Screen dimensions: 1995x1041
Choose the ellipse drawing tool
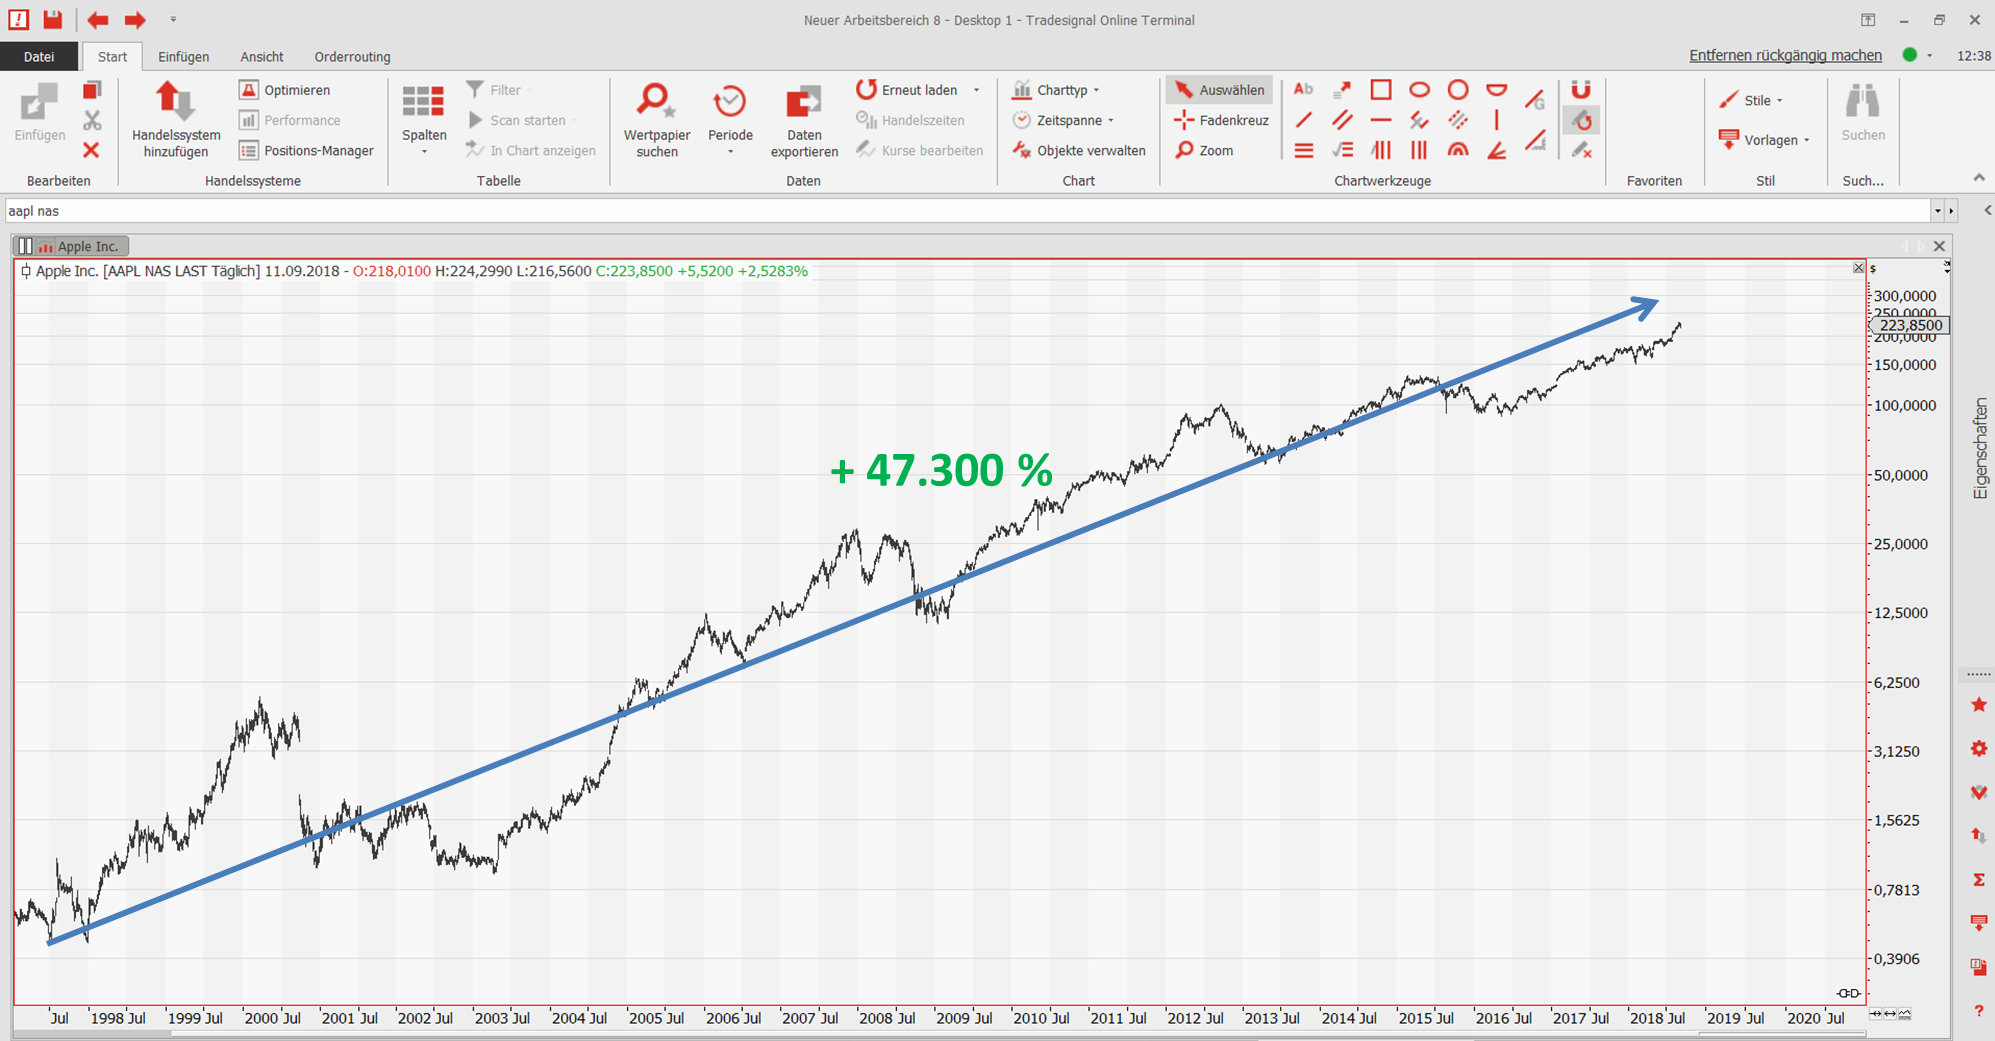(1419, 90)
